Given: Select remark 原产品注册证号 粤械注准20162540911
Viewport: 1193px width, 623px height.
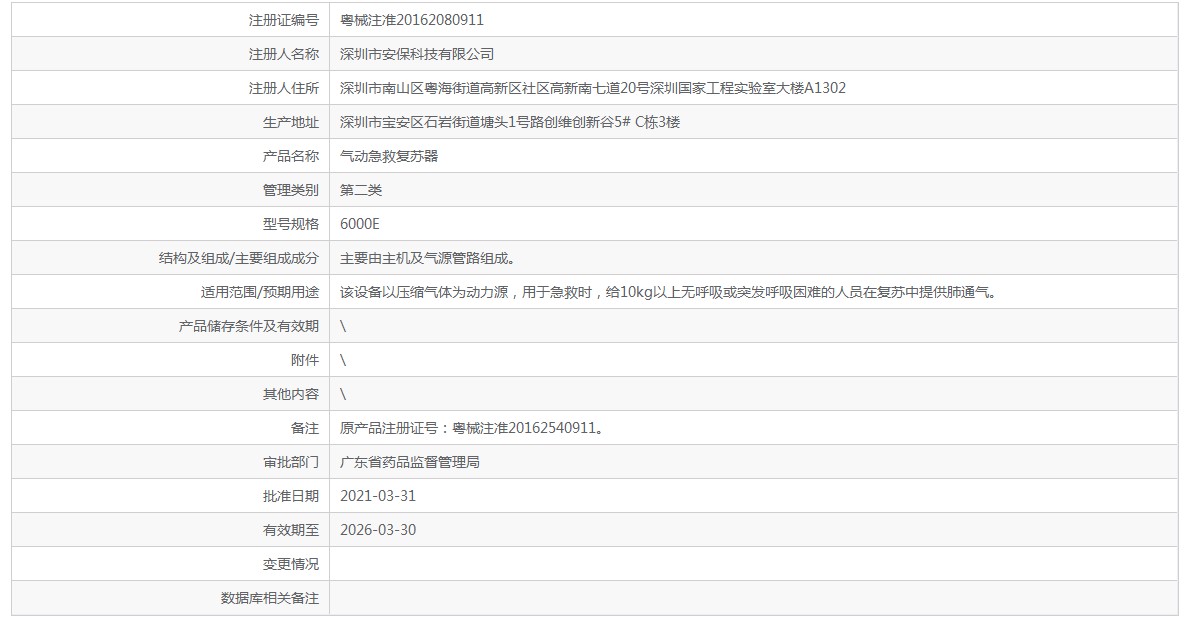Looking at the screenshot, I should (472, 428).
